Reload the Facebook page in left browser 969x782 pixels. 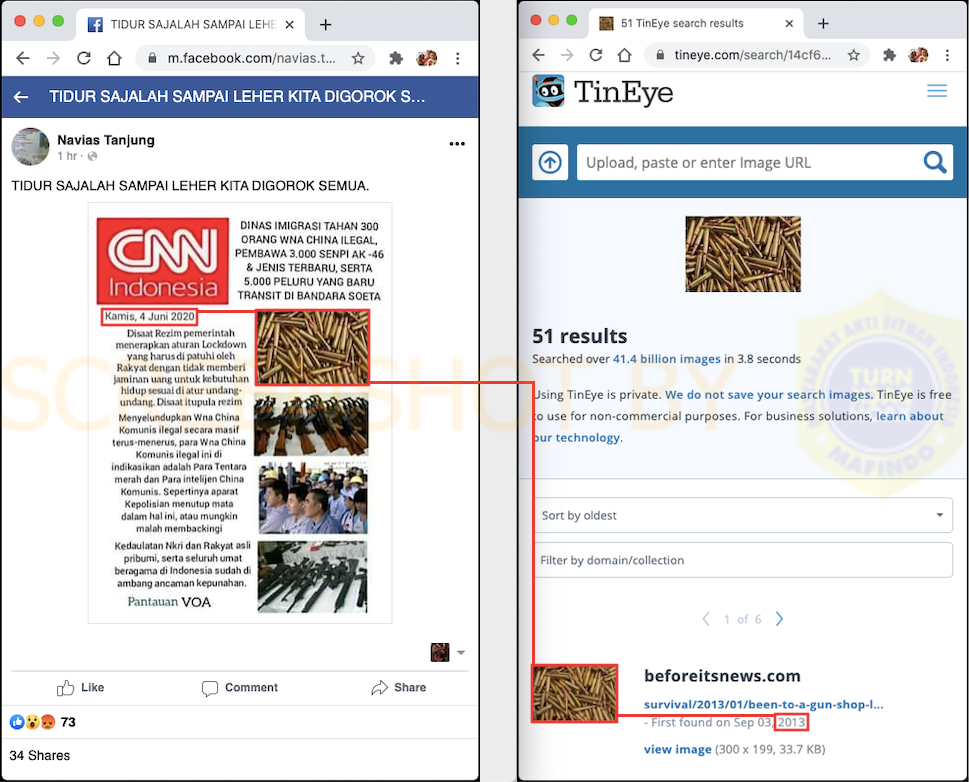84,58
